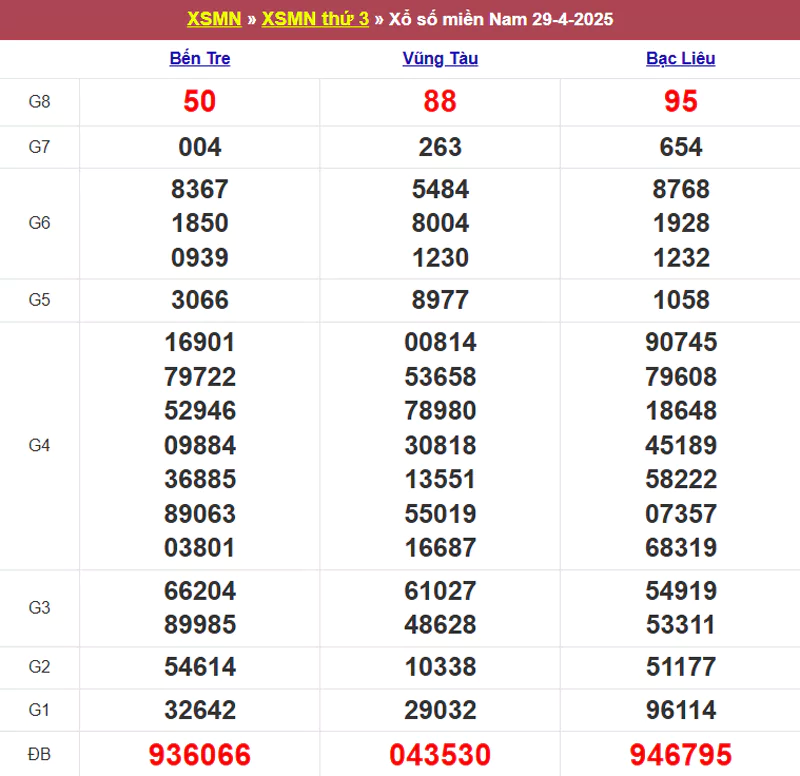
Task: Click G3 number 89985
Action: 200,624
